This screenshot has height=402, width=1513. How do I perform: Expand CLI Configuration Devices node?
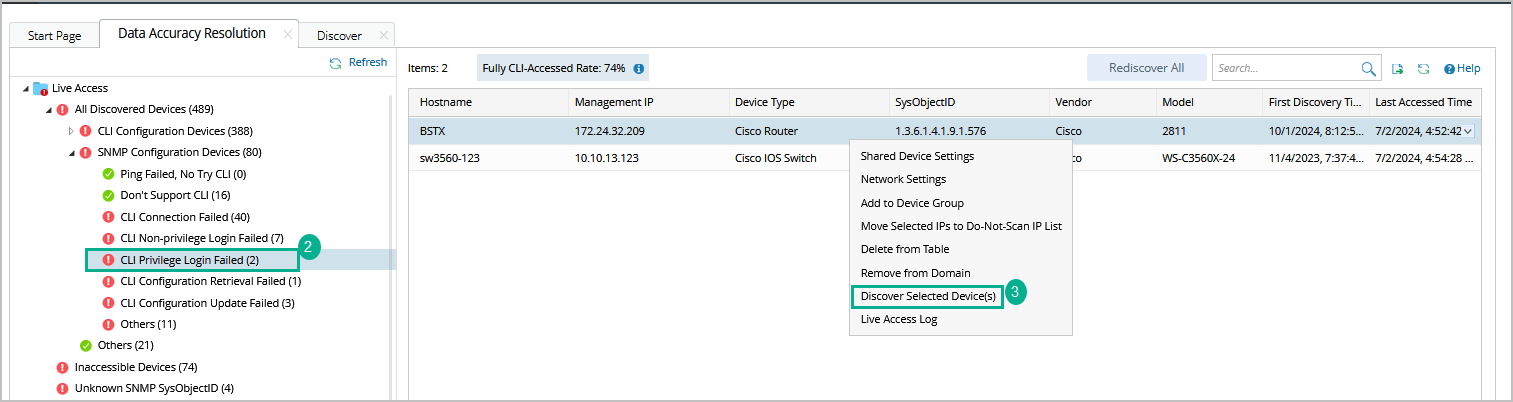(x=70, y=131)
